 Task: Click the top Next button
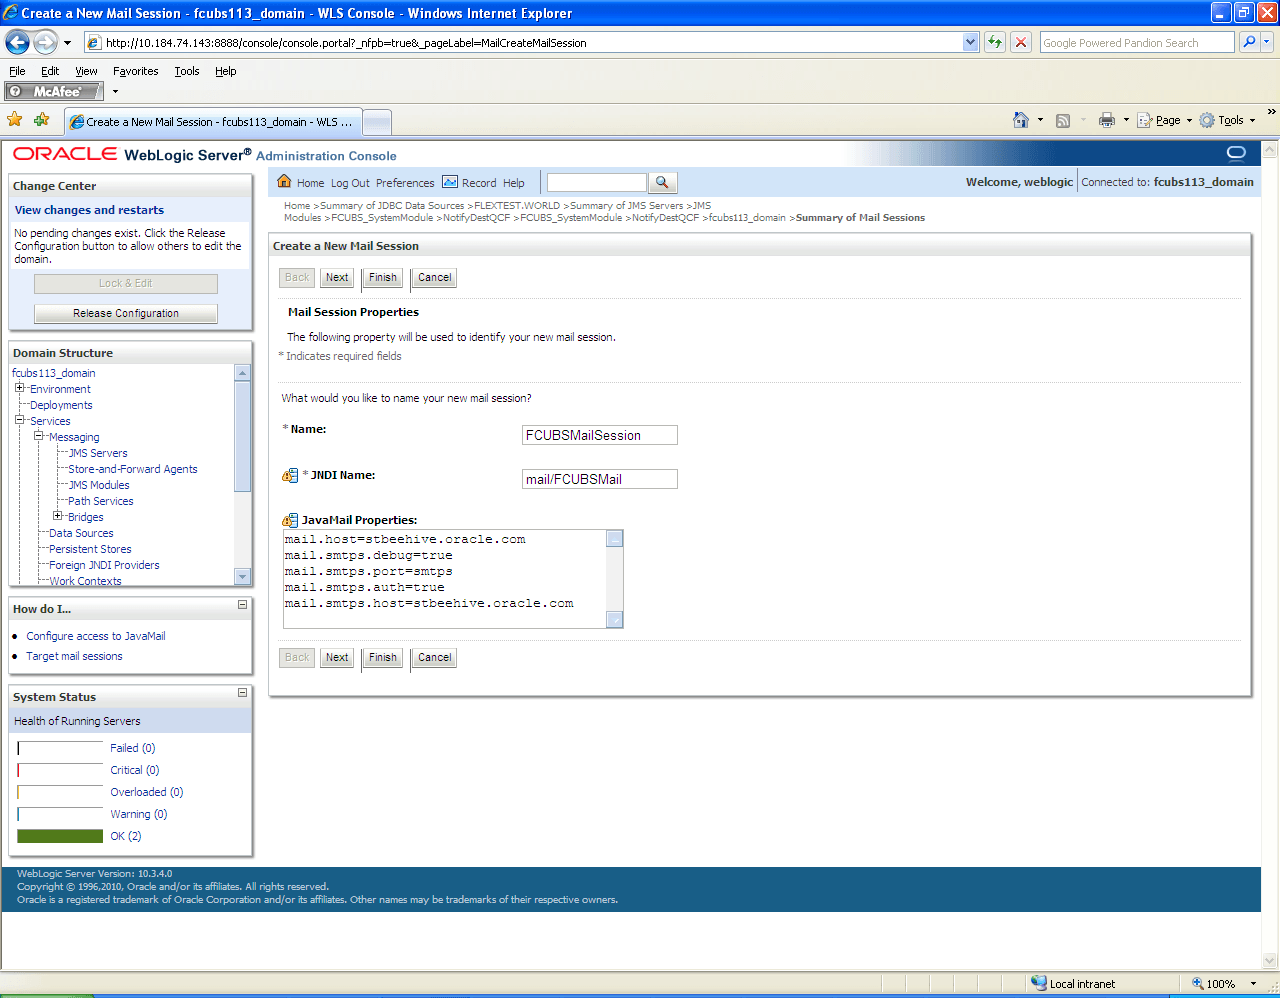[x=337, y=277]
